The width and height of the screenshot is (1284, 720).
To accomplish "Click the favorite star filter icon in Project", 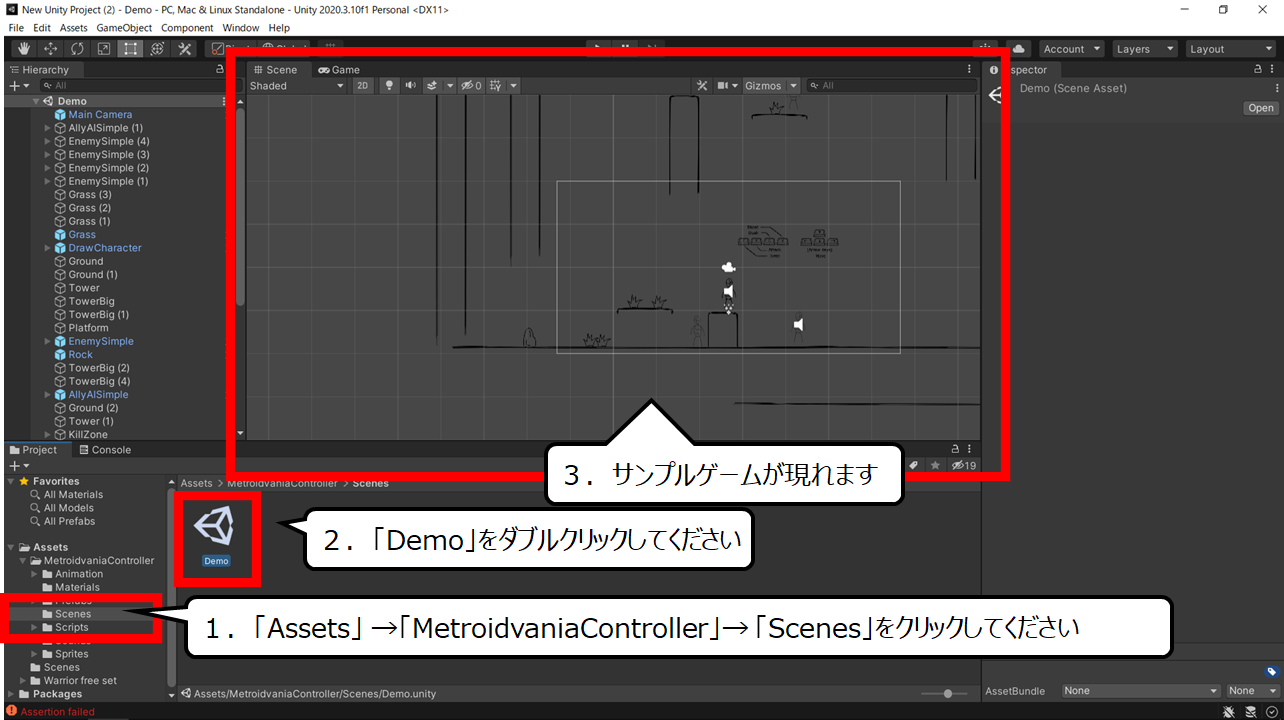I will coord(935,466).
